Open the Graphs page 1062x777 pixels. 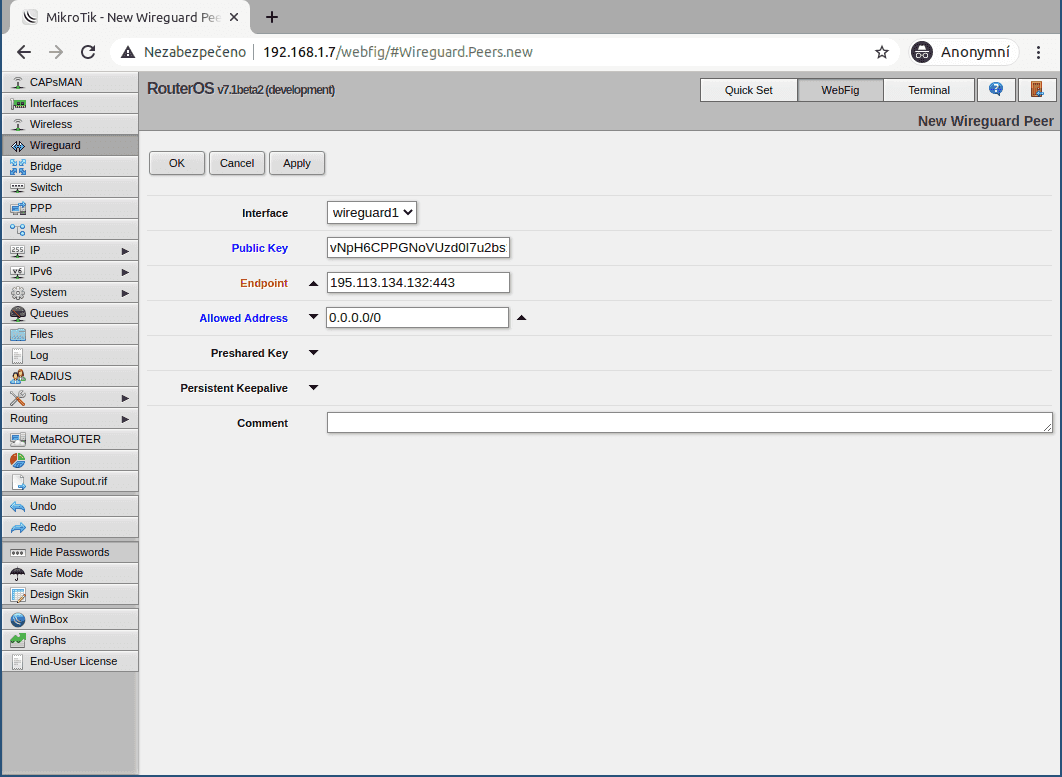coord(70,640)
